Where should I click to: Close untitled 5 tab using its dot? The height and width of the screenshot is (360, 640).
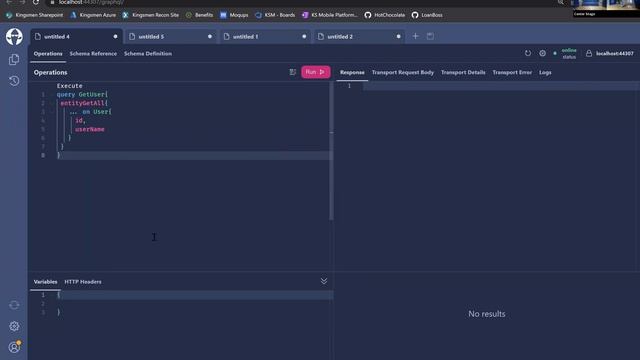[x=210, y=37]
